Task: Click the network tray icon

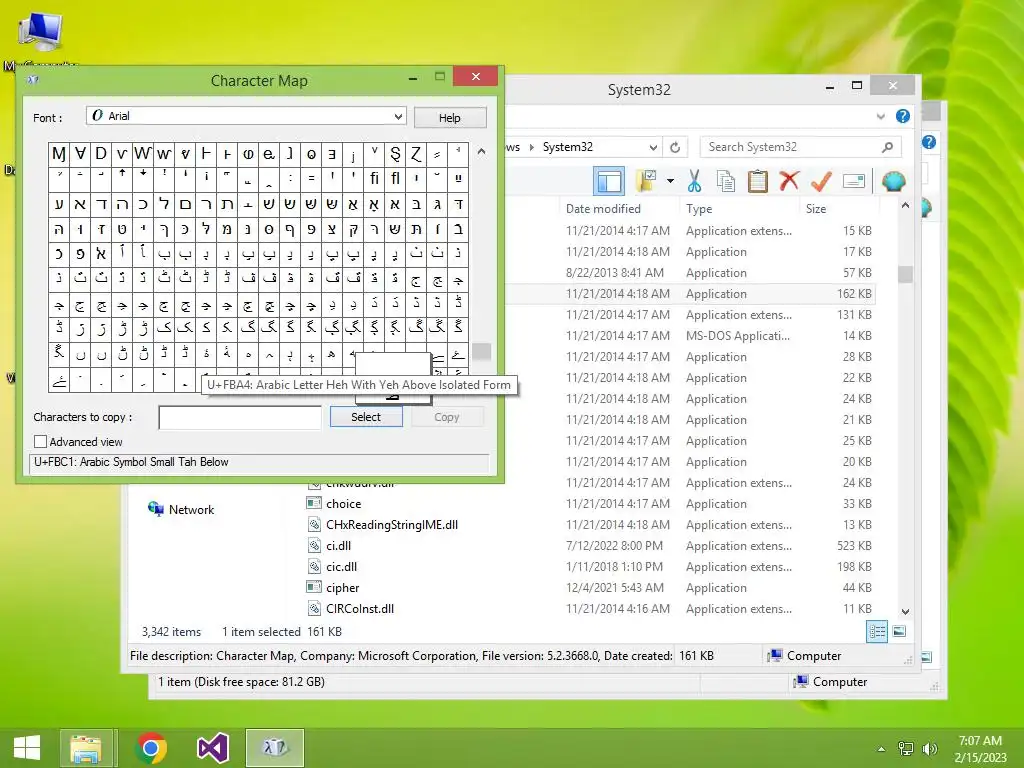Action: [x=906, y=748]
